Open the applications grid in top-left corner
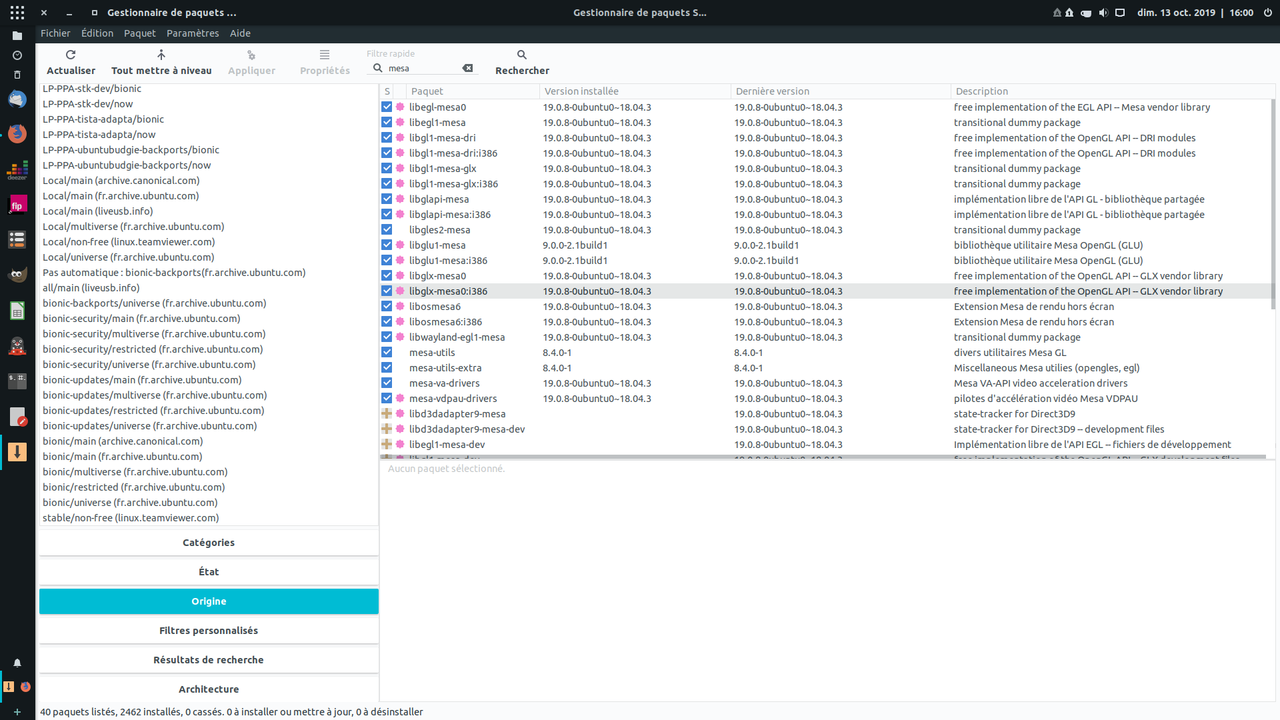This screenshot has width=1280, height=720. (17, 13)
